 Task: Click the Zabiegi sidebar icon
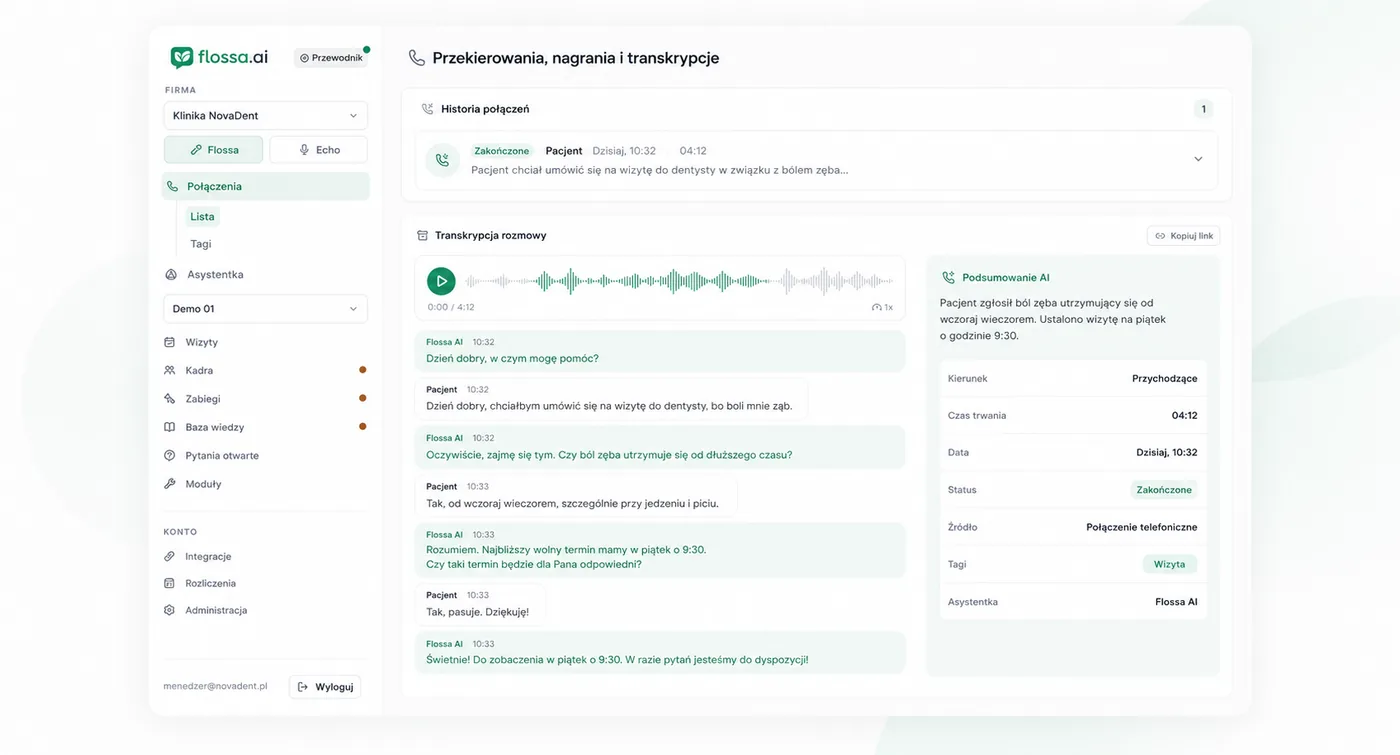170,399
